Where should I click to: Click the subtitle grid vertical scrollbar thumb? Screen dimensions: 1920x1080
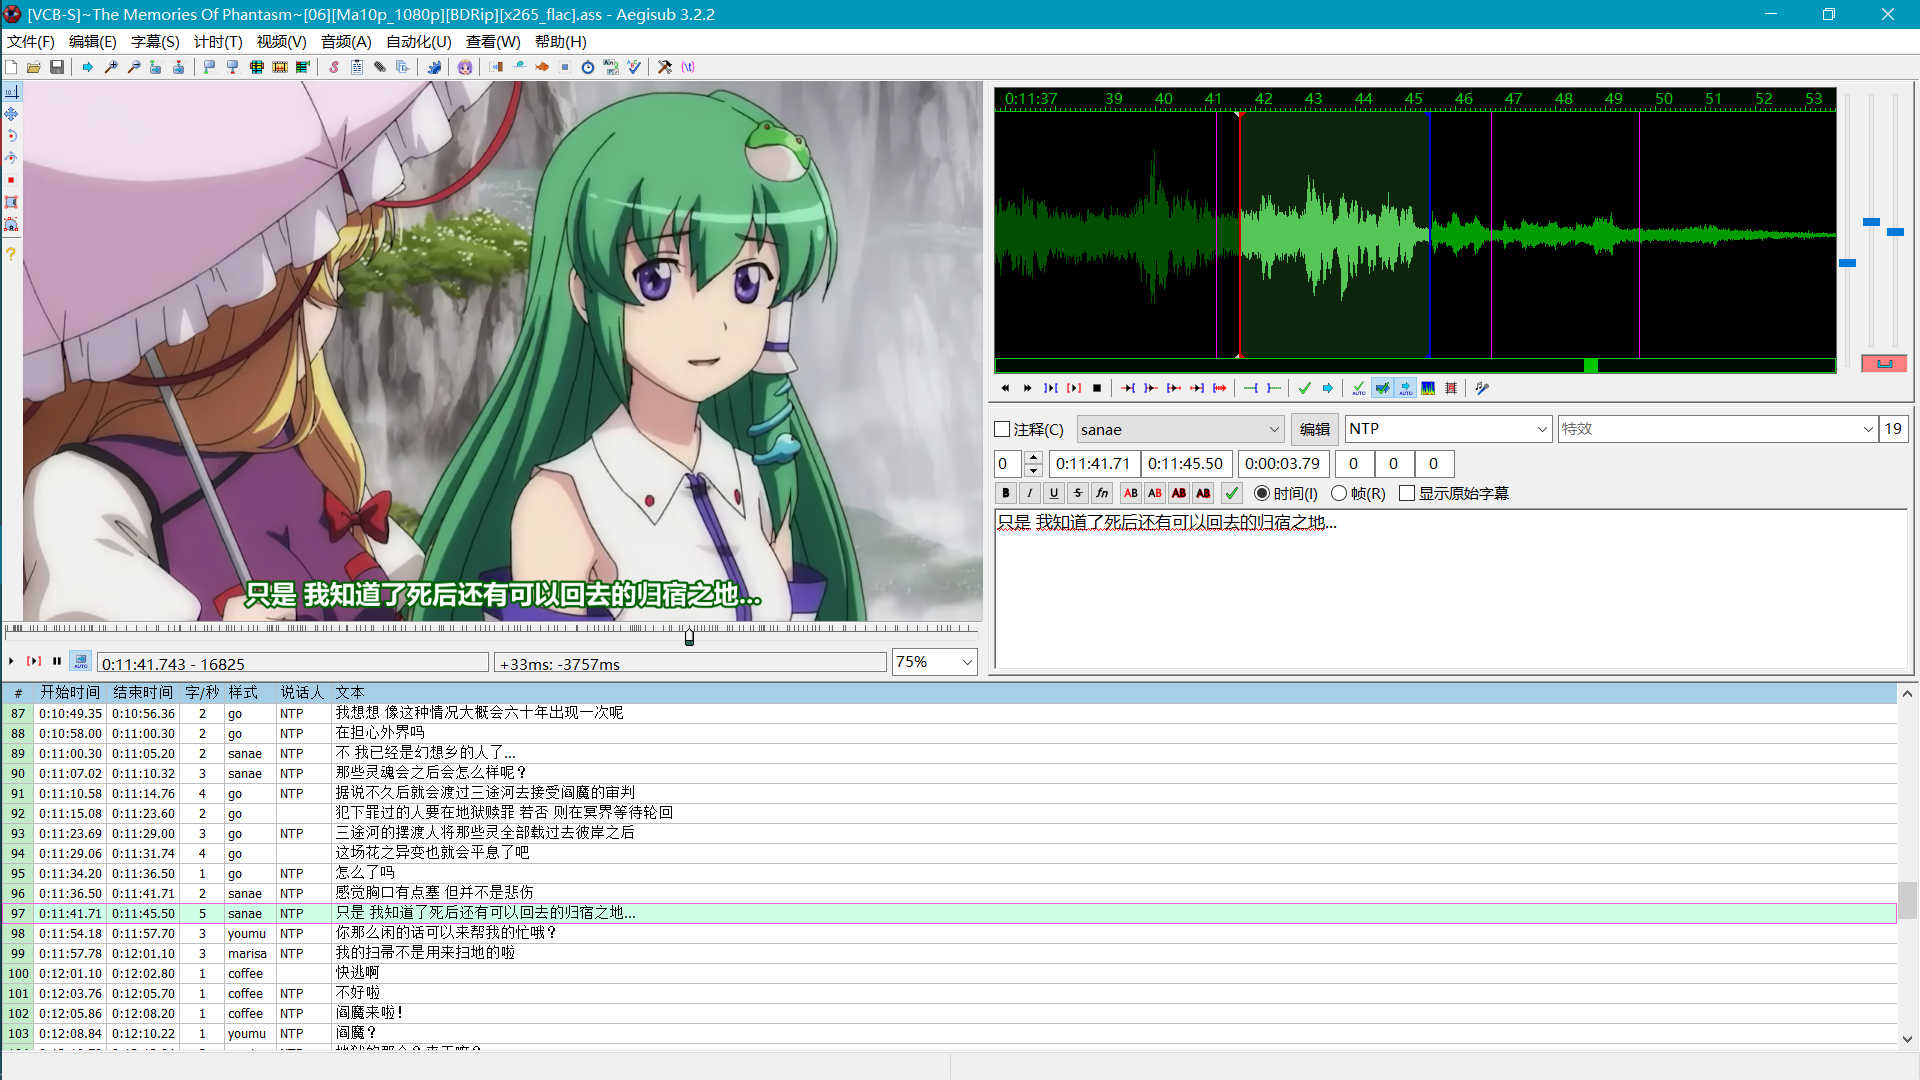(1907, 900)
